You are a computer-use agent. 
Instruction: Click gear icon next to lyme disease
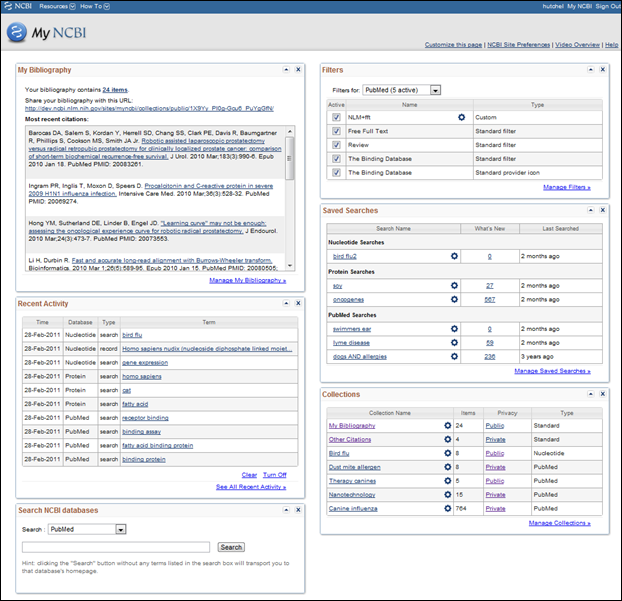click(x=454, y=342)
